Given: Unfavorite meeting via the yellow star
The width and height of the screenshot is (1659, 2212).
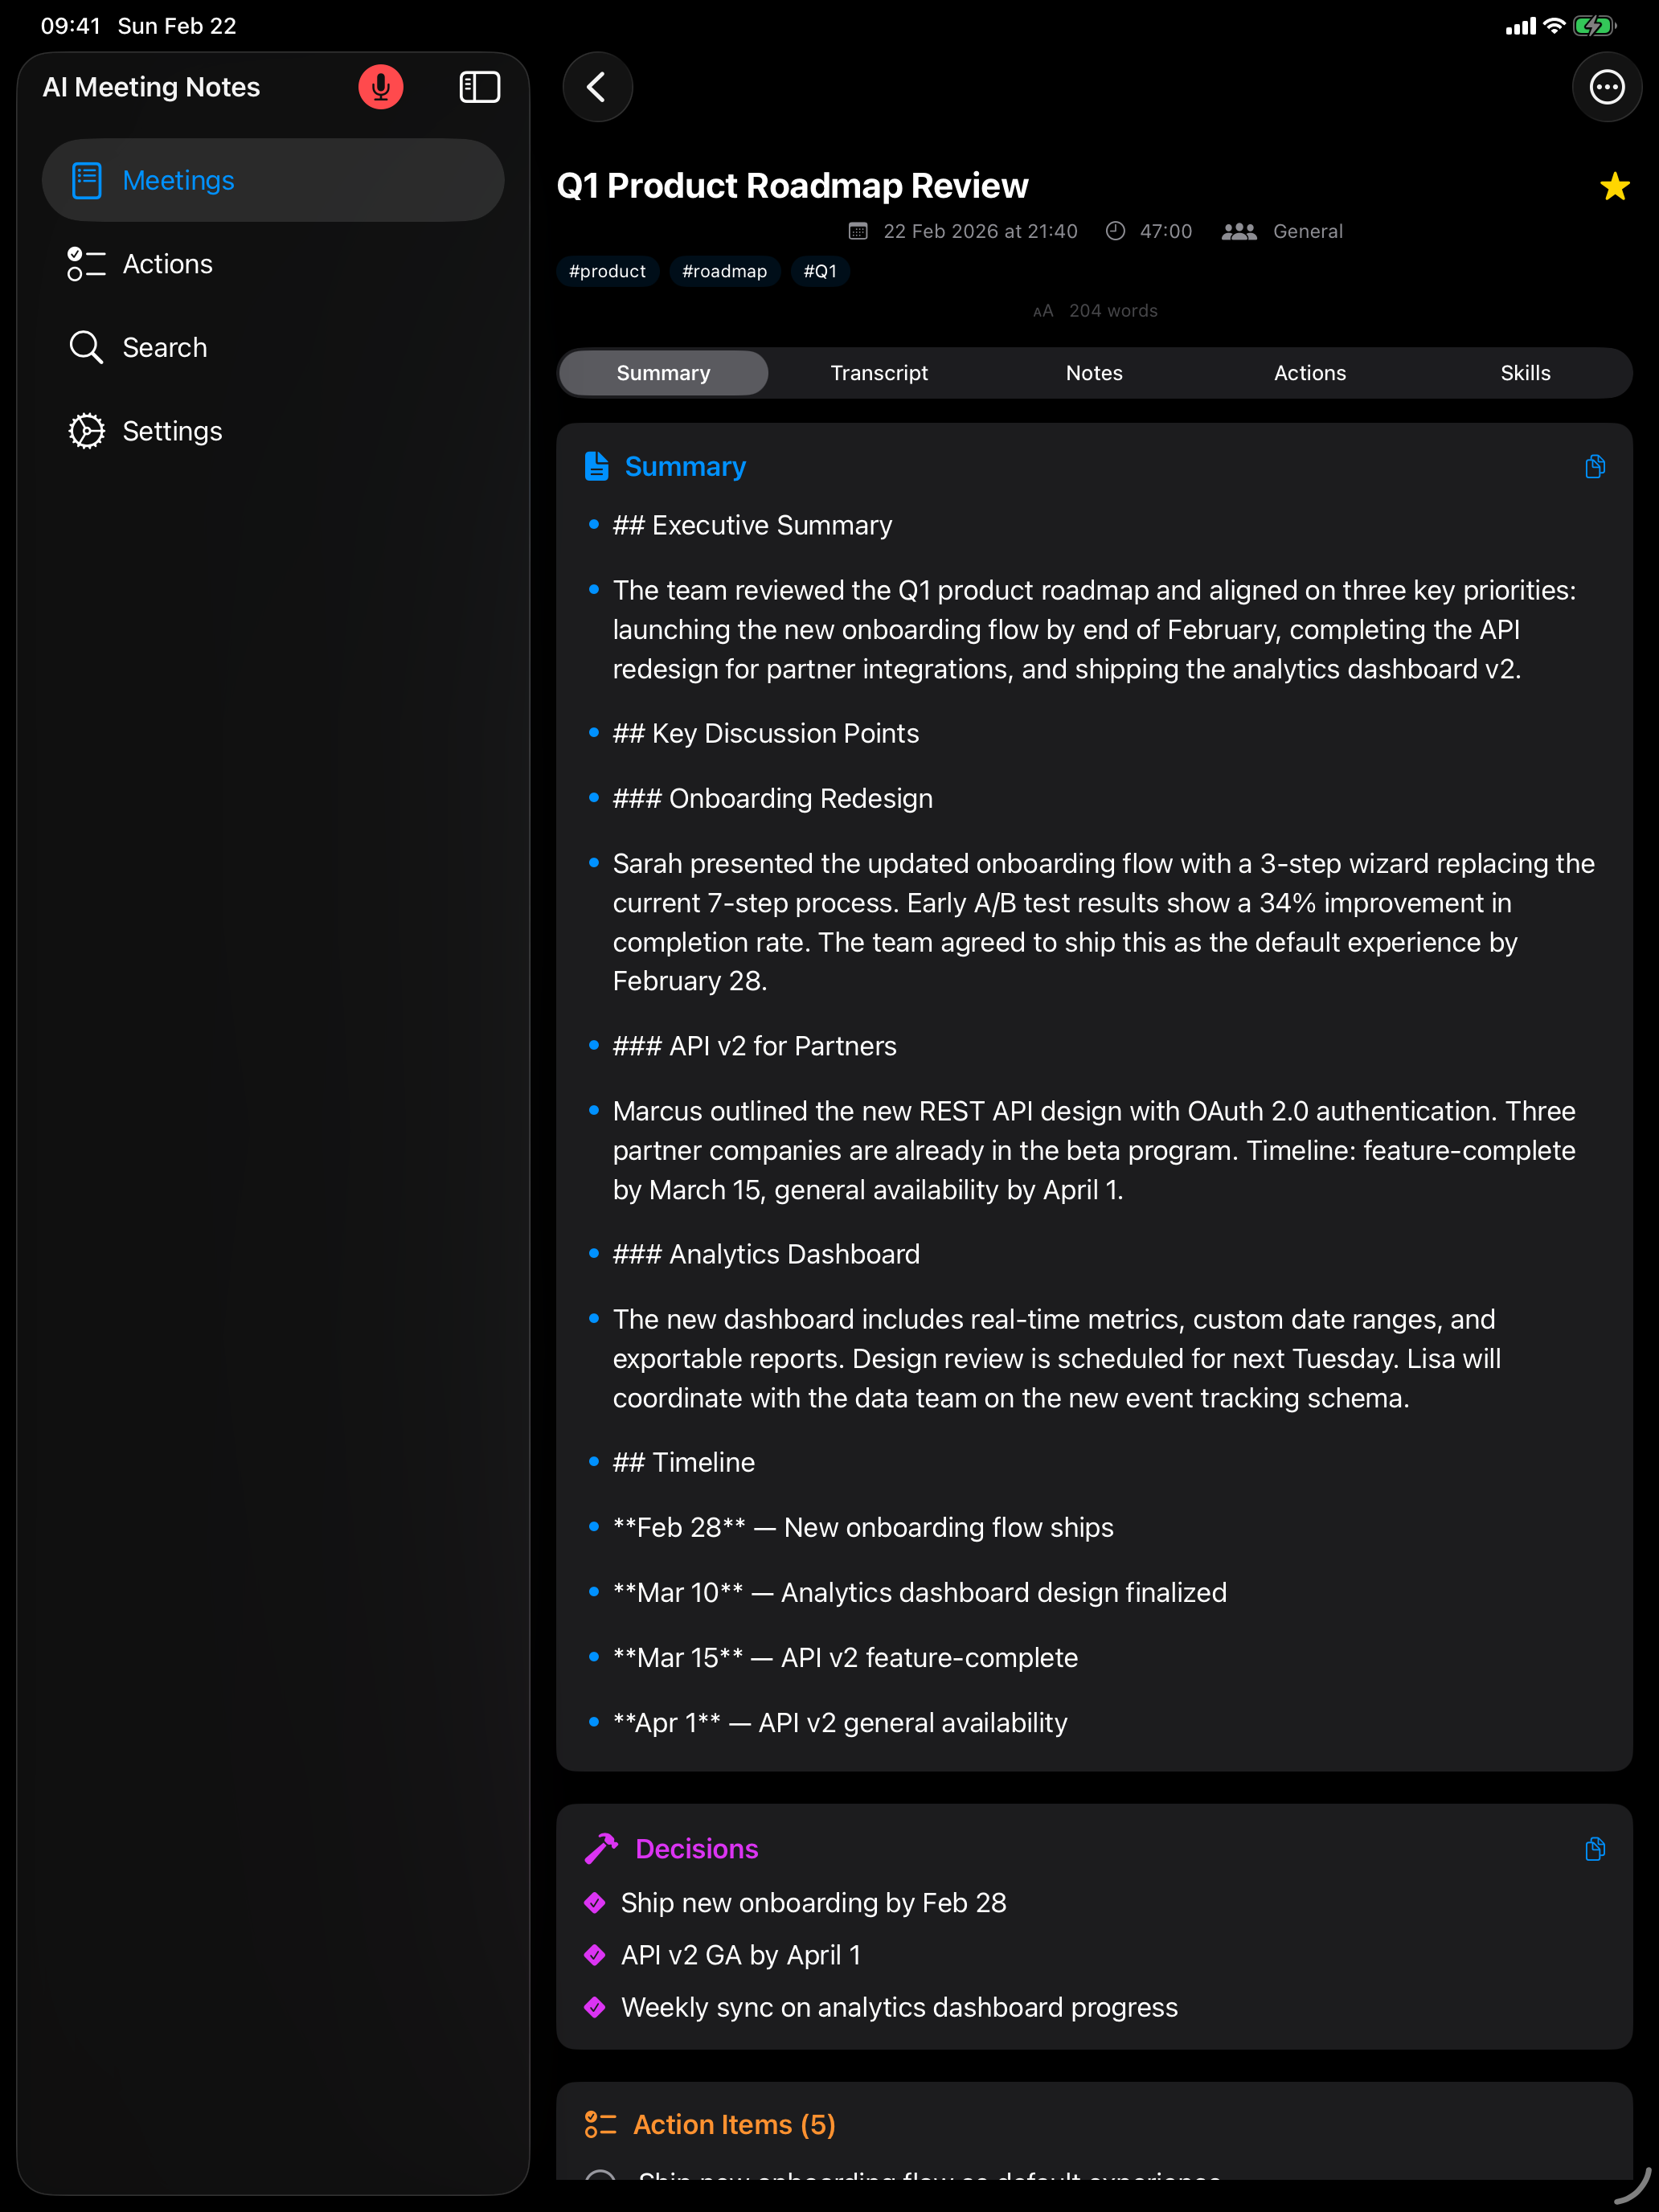Looking at the screenshot, I should coord(1614,186).
